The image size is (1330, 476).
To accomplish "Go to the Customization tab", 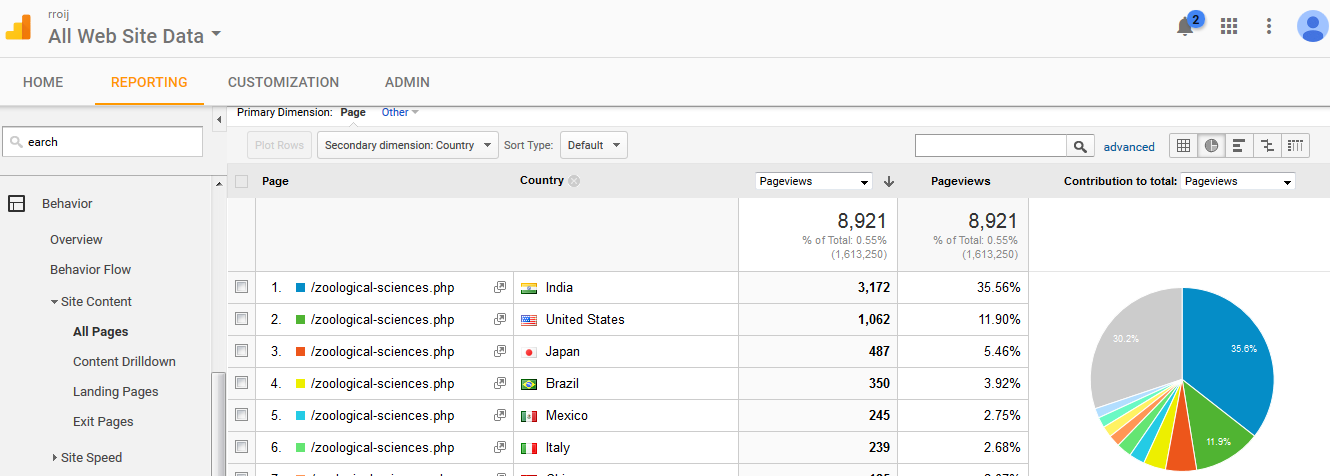I will 283,82.
